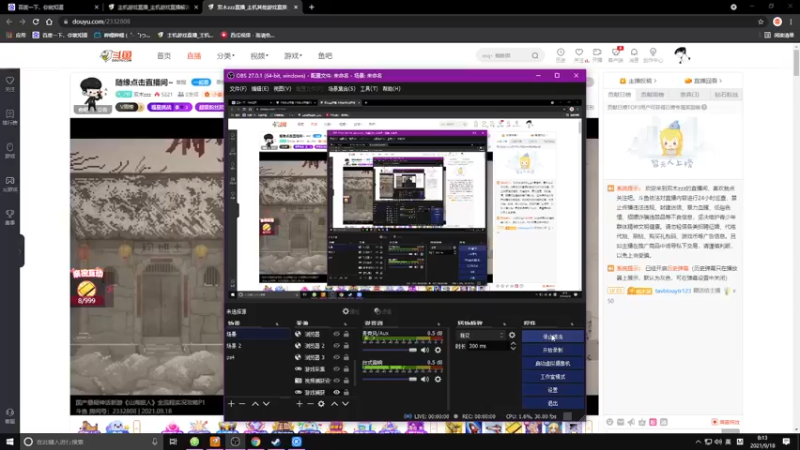Open the 帮助(H) menu in OBS
The height and width of the screenshot is (450, 800).
tap(391, 89)
